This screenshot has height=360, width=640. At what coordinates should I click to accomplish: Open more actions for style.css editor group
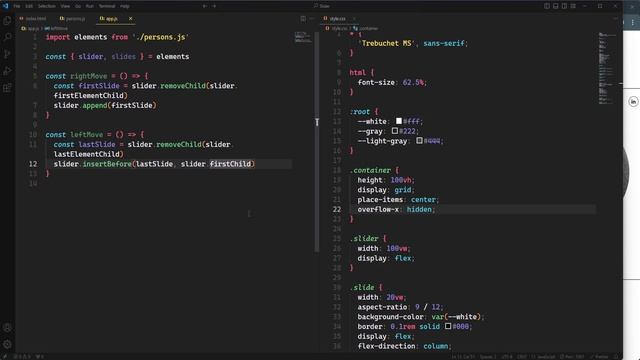click(x=615, y=19)
